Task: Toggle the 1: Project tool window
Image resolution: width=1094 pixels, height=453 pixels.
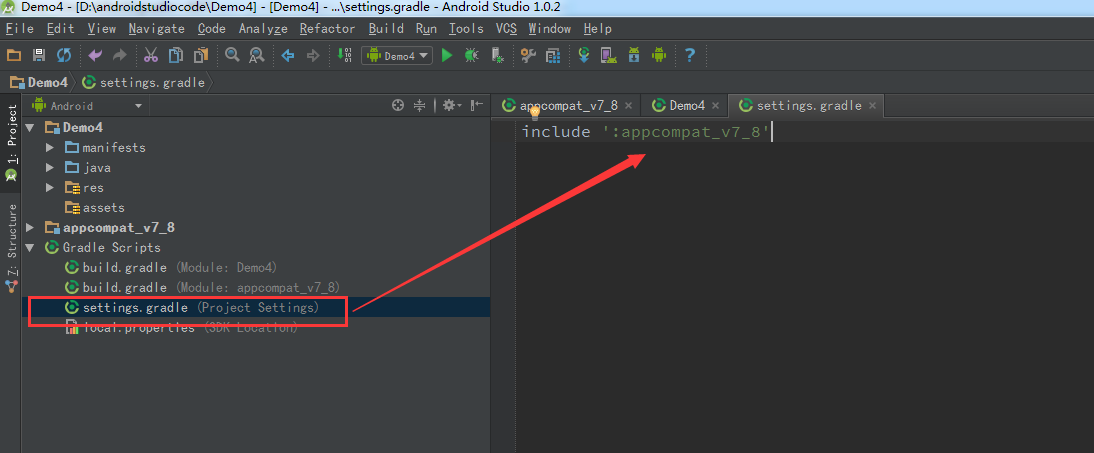Action: click(x=11, y=143)
